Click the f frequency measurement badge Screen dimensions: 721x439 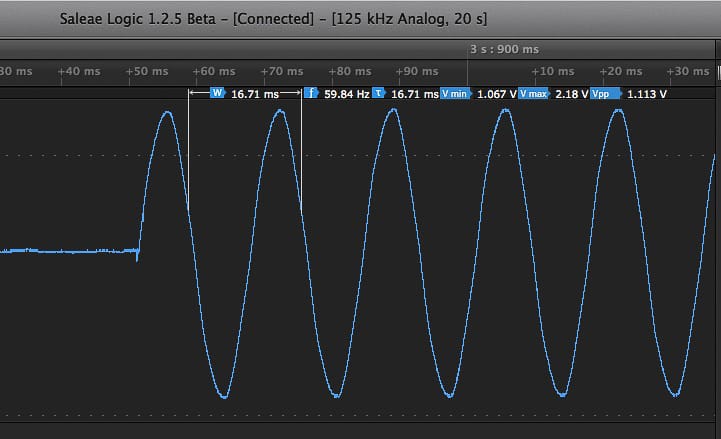pyautogui.click(x=311, y=93)
